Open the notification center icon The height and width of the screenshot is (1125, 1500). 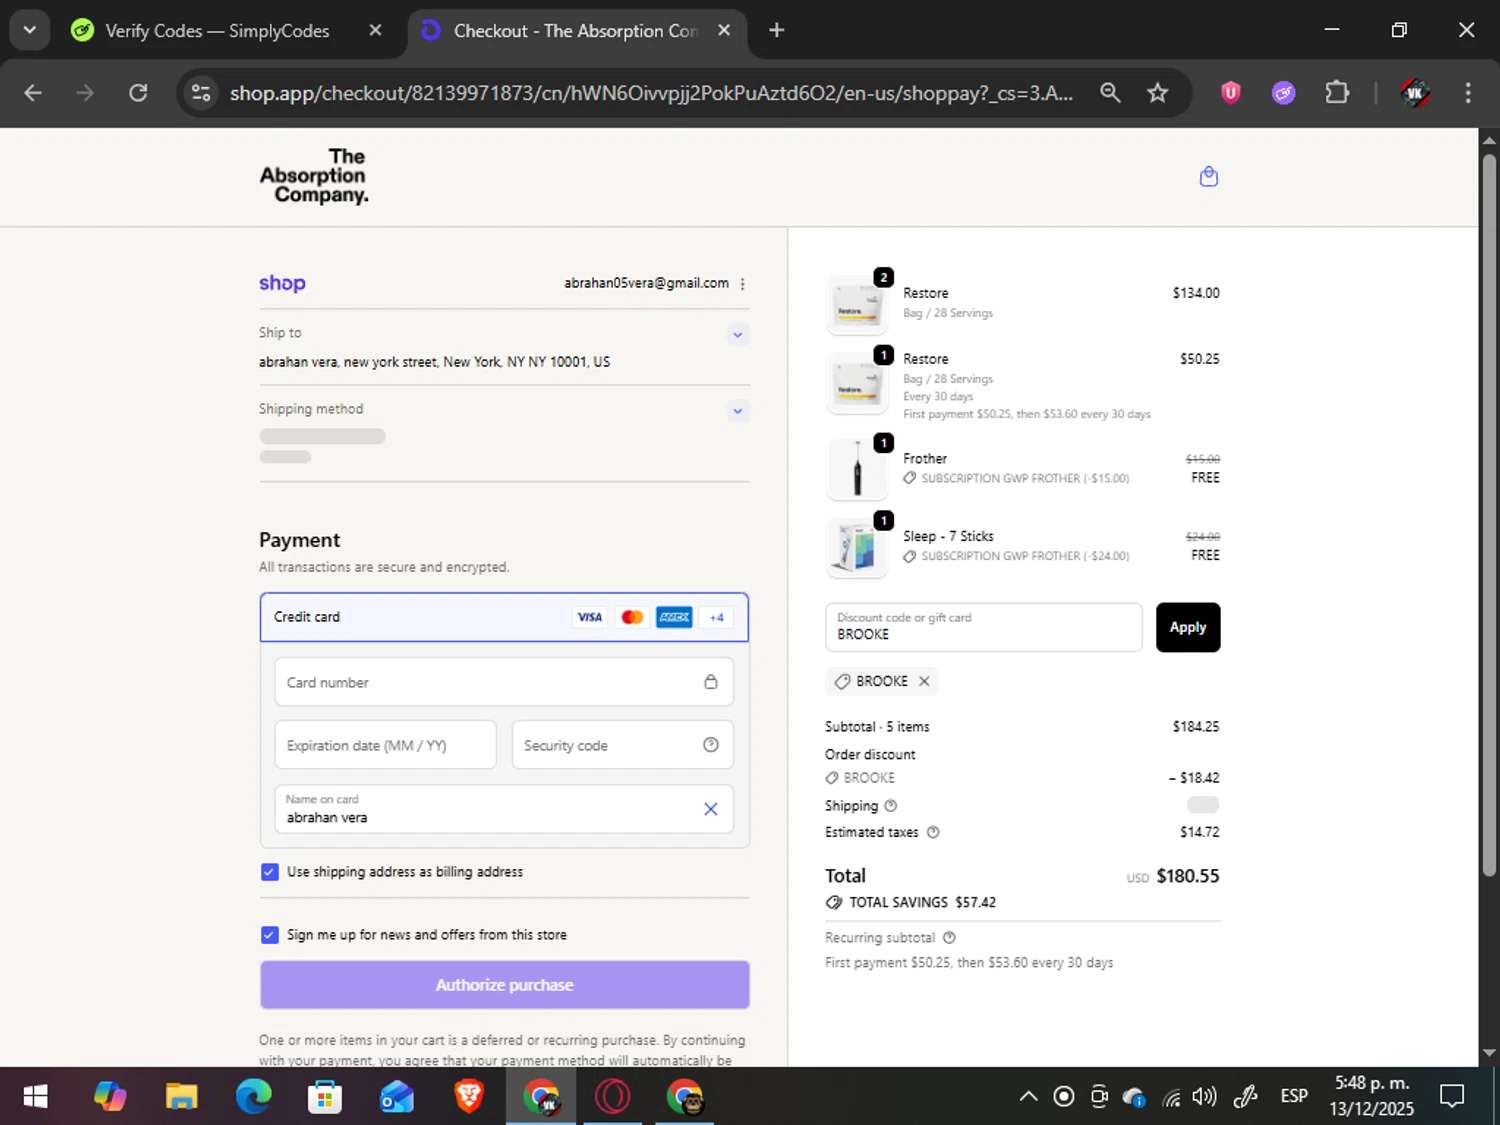pos(1452,1097)
